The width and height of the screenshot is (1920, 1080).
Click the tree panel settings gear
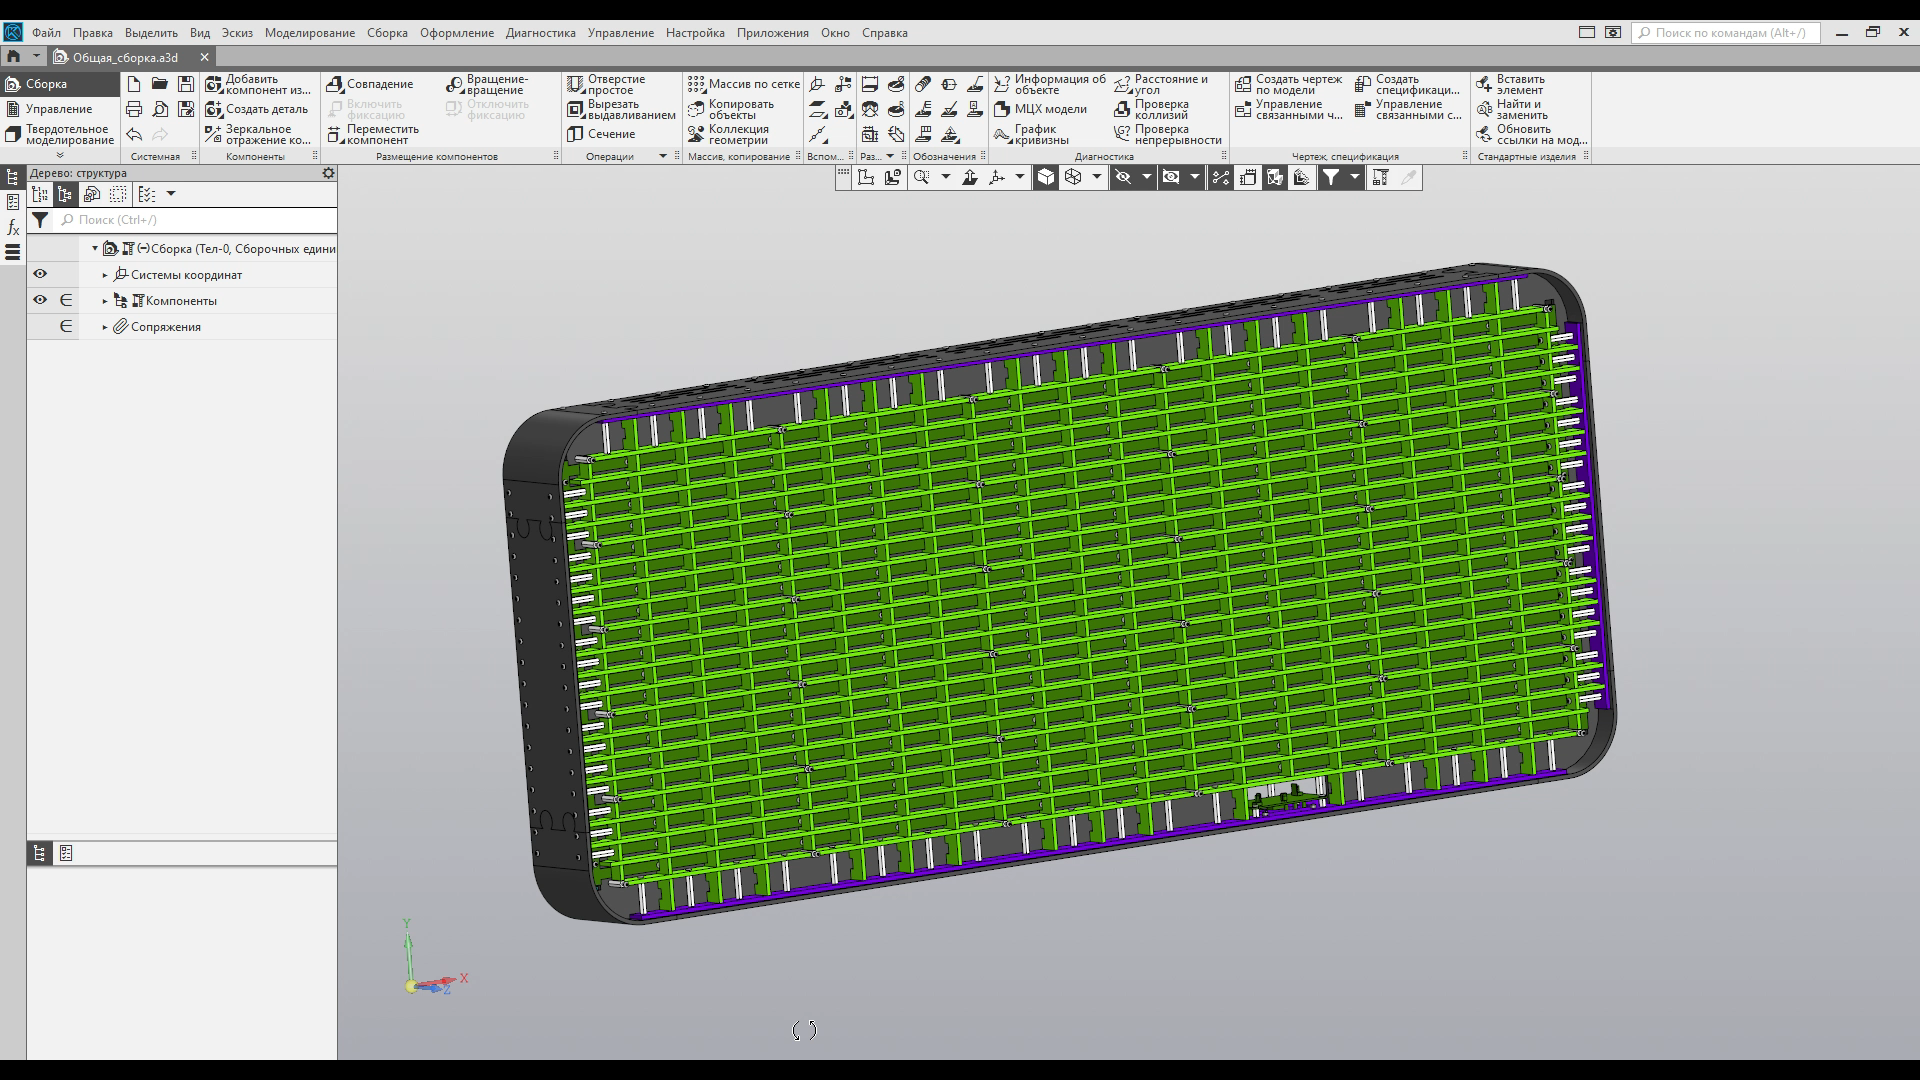328,173
